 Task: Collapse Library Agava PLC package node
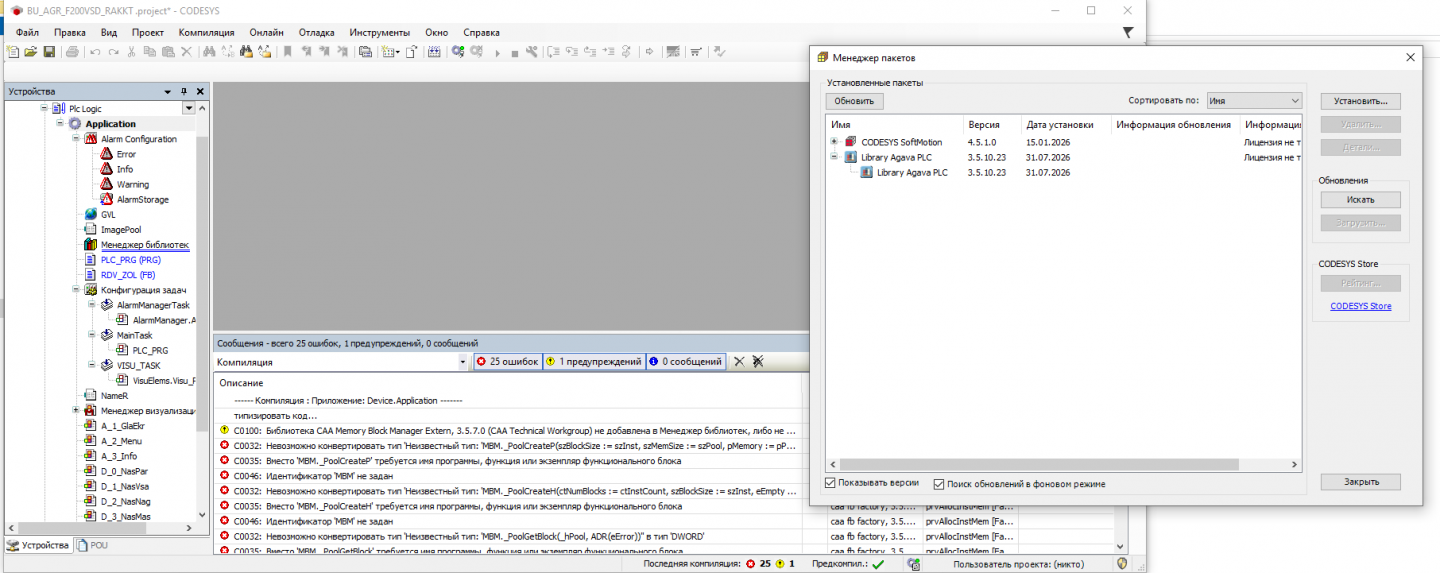834,157
